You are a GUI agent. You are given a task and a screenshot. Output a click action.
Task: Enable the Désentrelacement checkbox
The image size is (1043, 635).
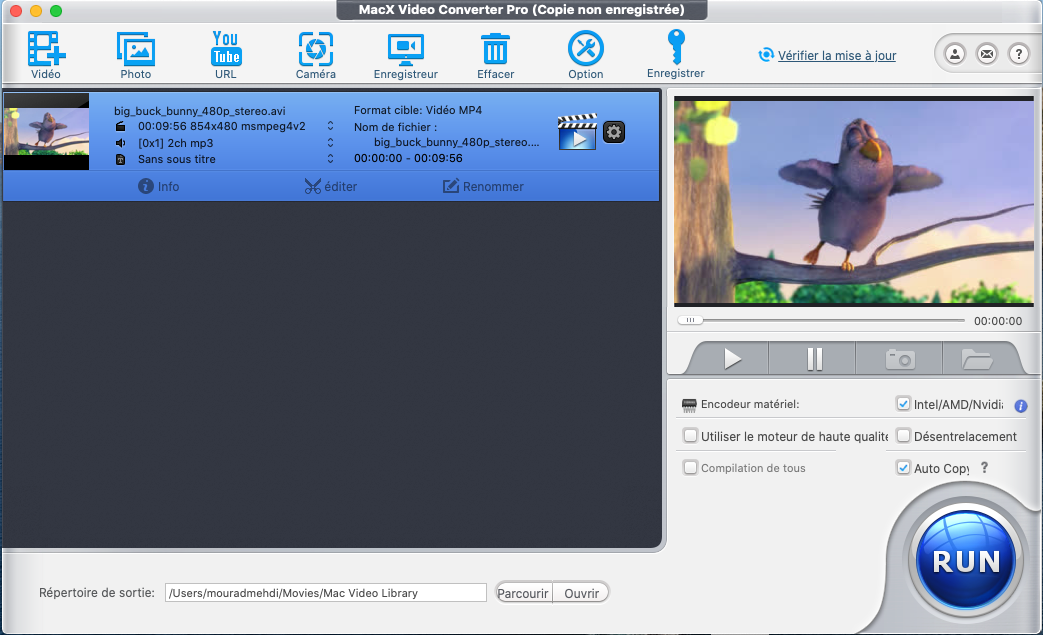point(903,436)
